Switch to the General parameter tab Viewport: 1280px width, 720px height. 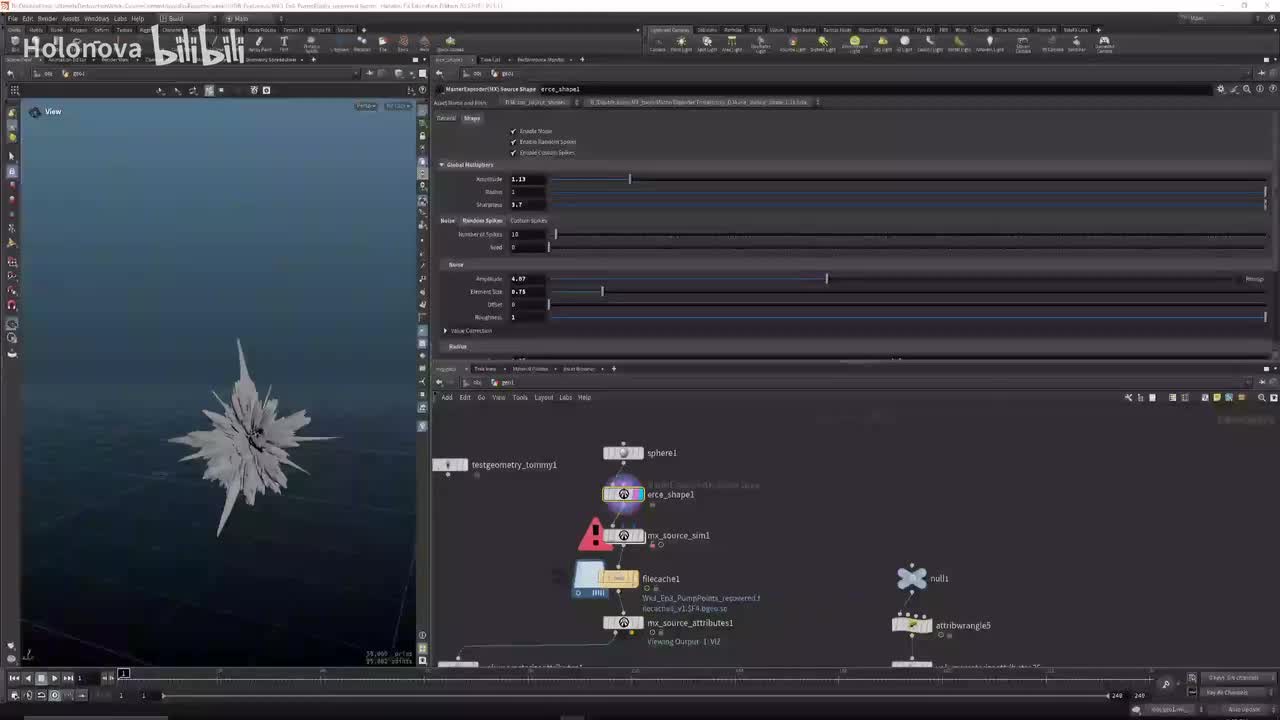coord(446,118)
